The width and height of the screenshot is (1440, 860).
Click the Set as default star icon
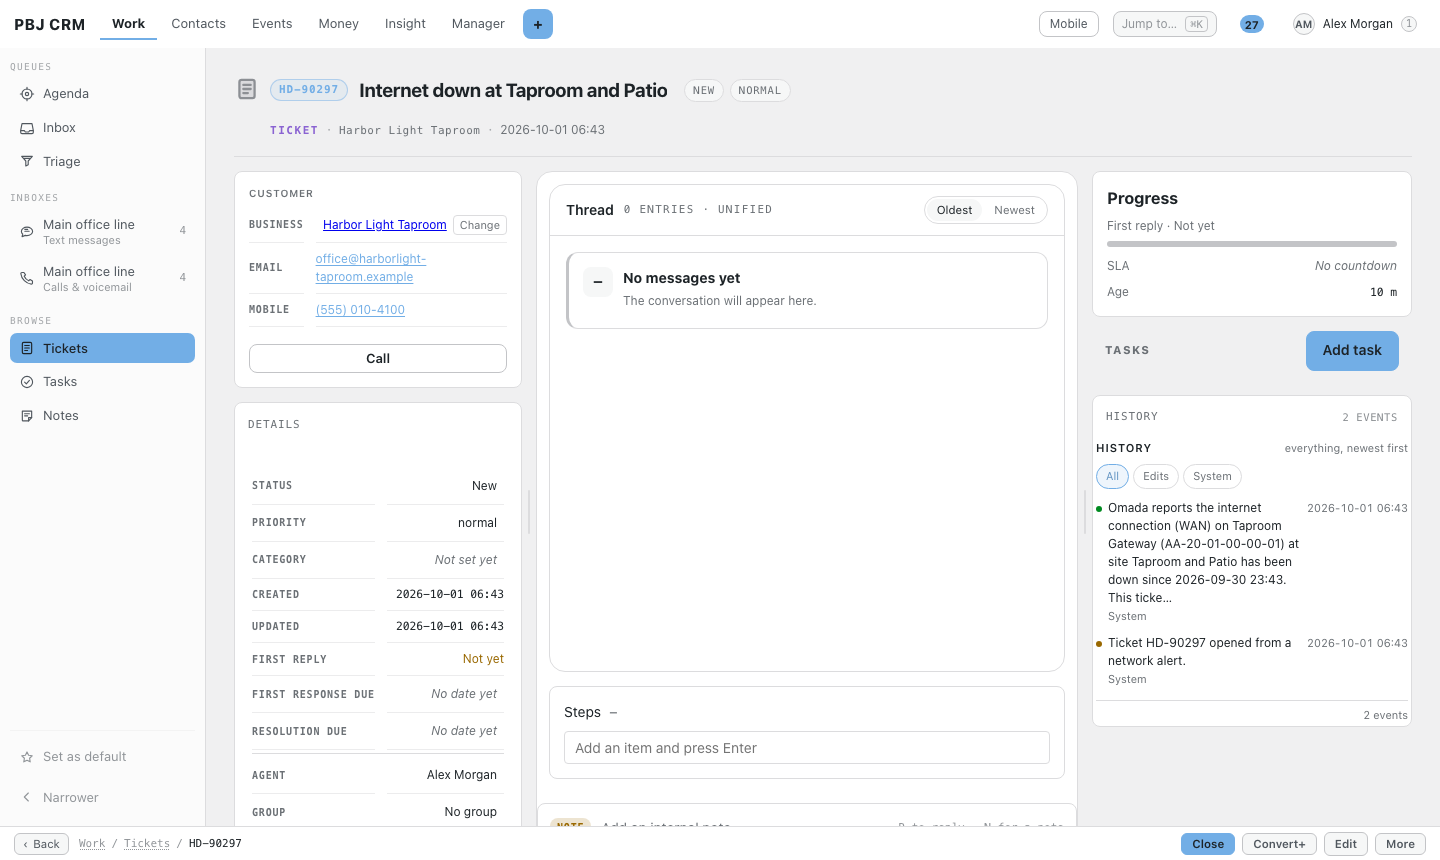pyautogui.click(x=27, y=757)
